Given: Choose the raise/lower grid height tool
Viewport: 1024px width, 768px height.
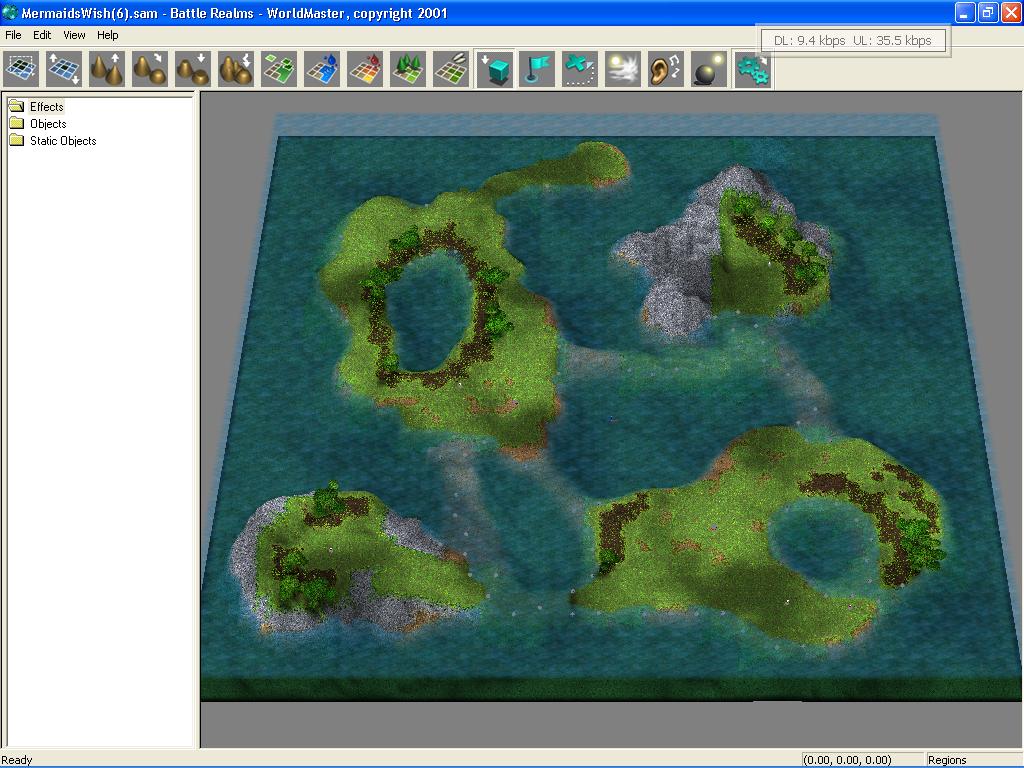Looking at the screenshot, I should pyautogui.click(x=63, y=69).
